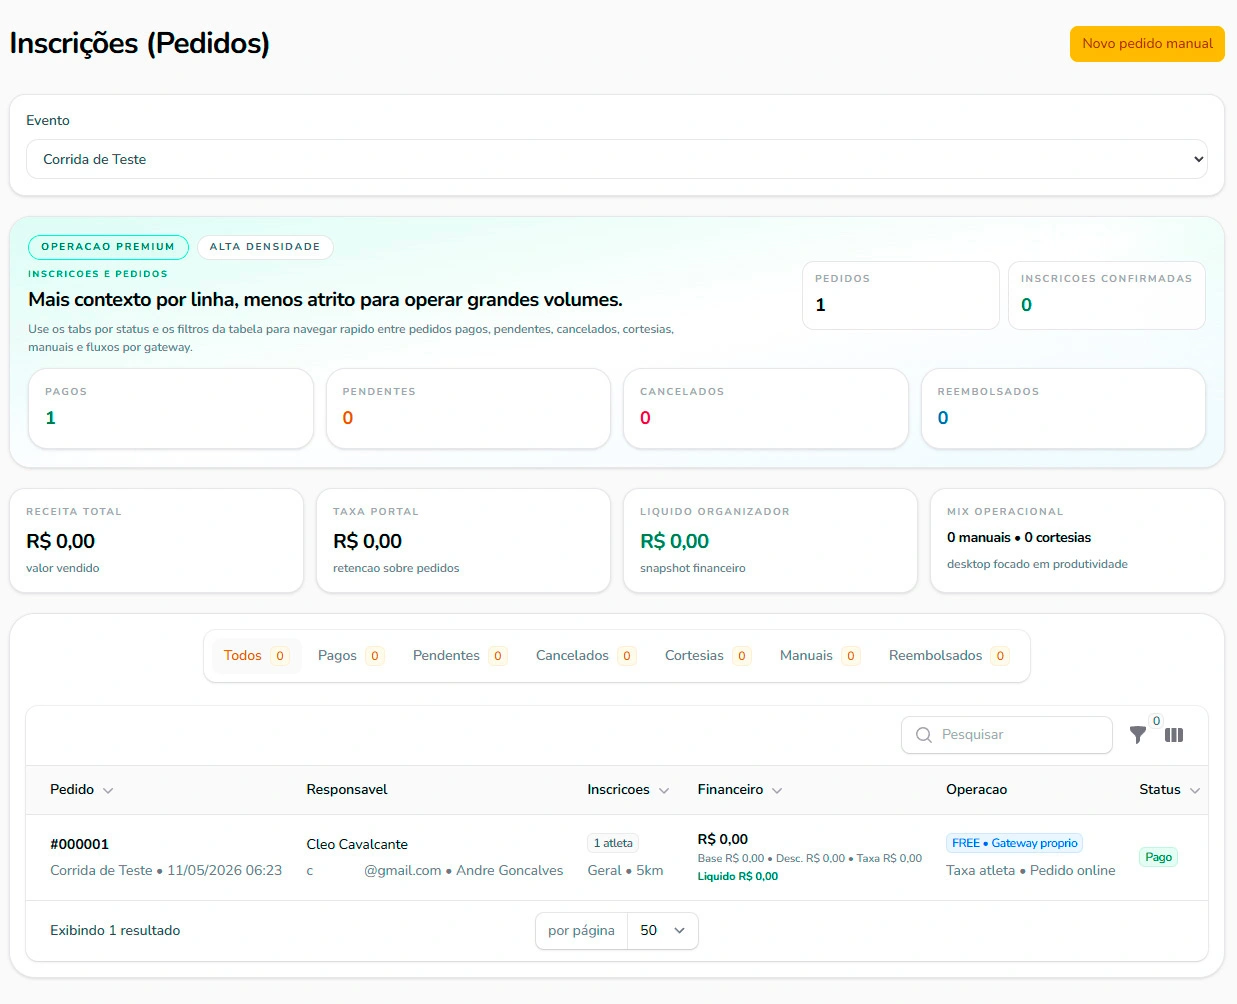Viewport: 1237px width, 1004px height.
Task: Click the Taxa atleta Pedido online text
Action: [1030, 871]
